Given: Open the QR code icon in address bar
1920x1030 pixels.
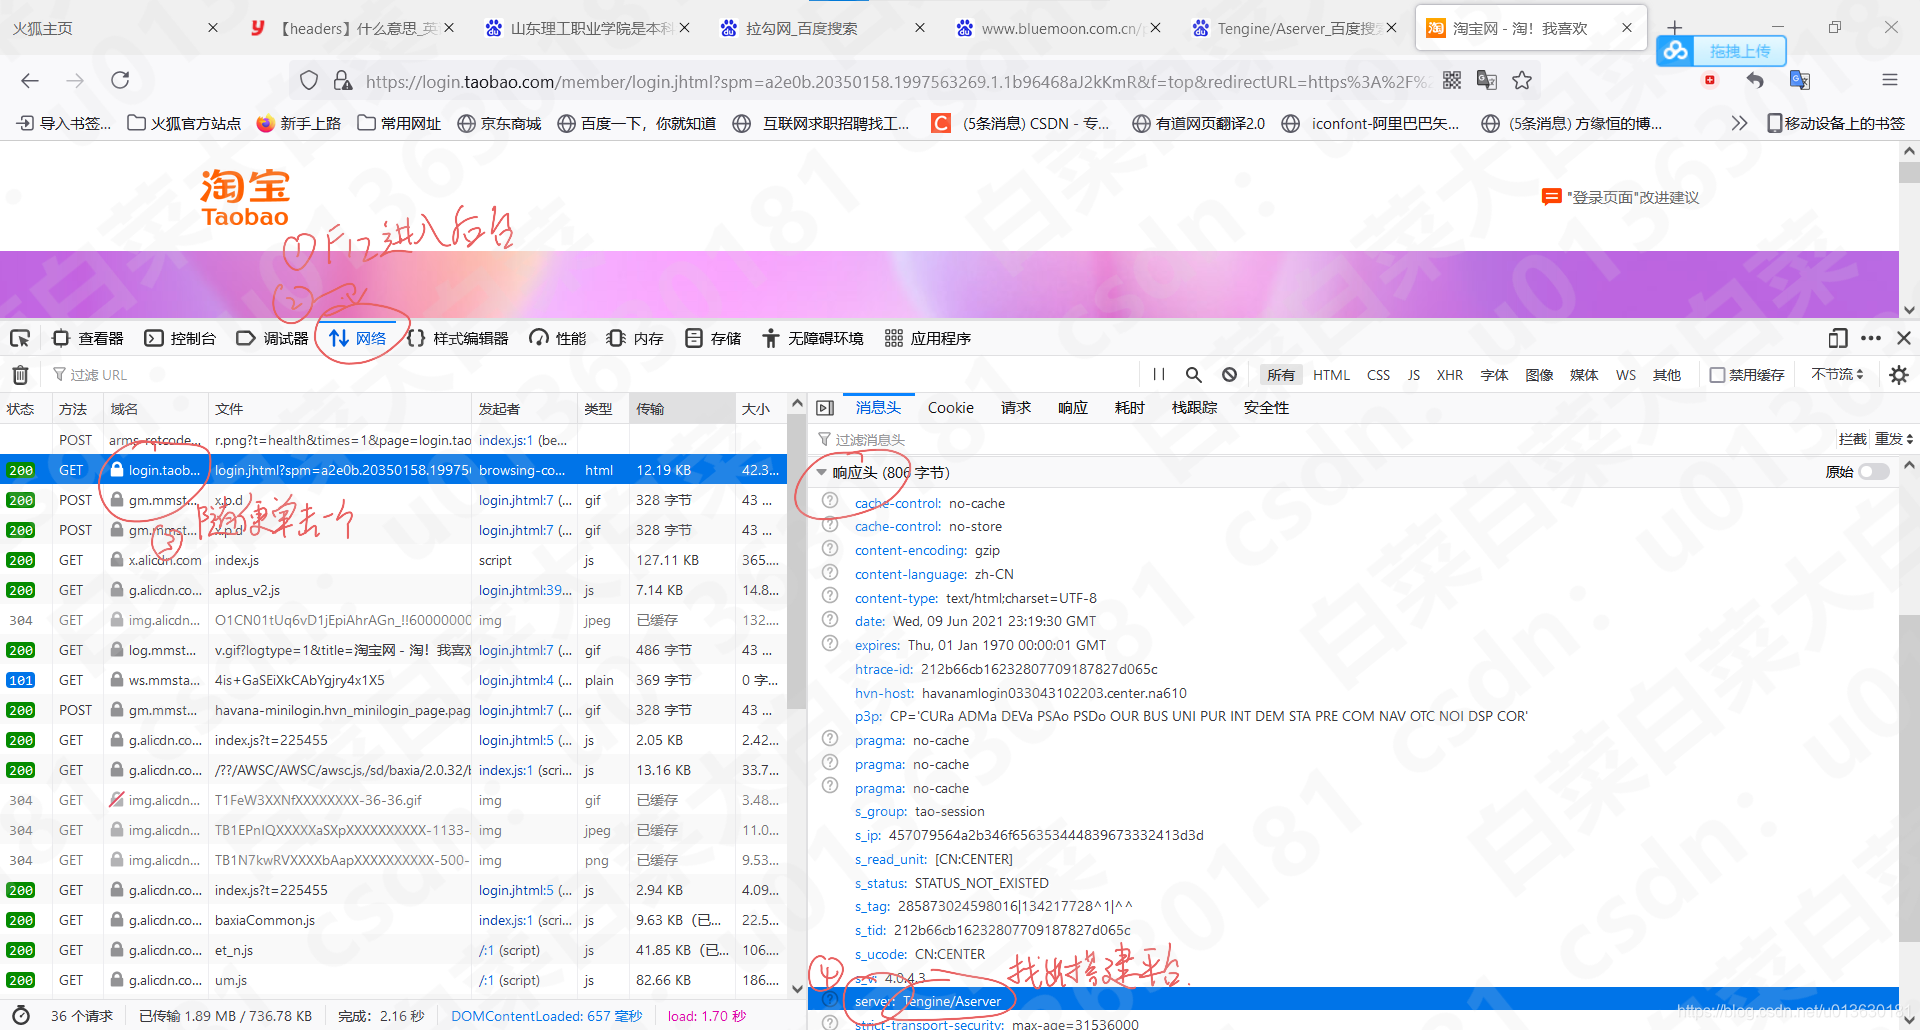Looking at the screenshot, I should tap(1452, 81).
